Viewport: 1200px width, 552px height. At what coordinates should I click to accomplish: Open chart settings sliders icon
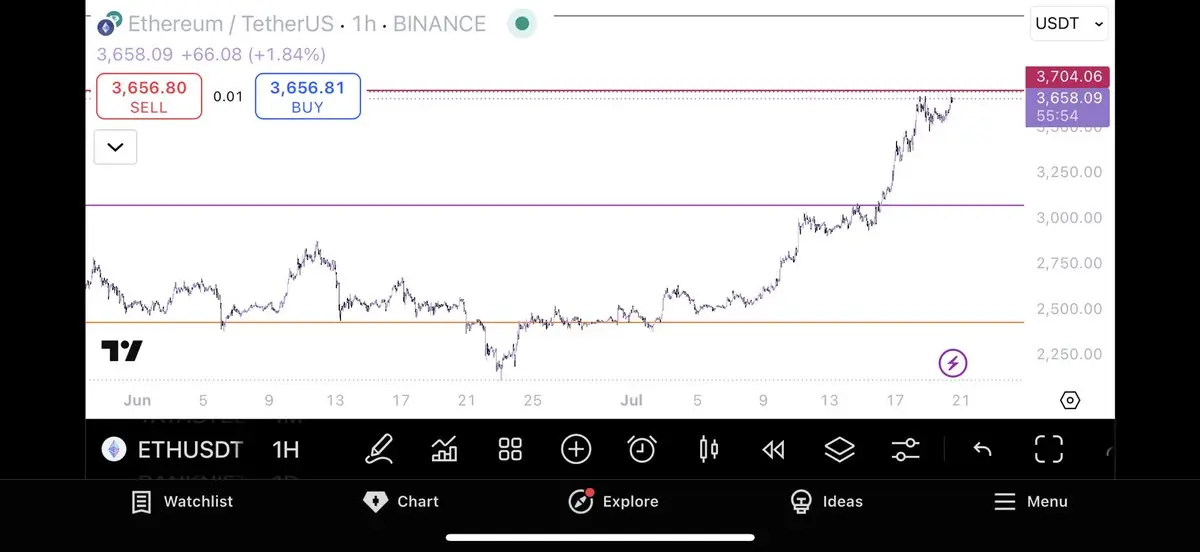click(x=905, y=449)
